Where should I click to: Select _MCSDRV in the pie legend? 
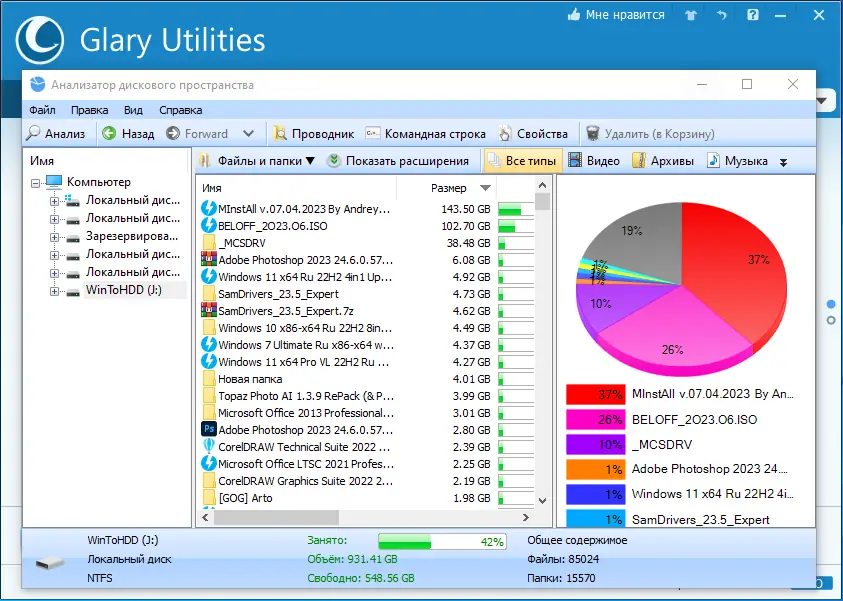662,445
